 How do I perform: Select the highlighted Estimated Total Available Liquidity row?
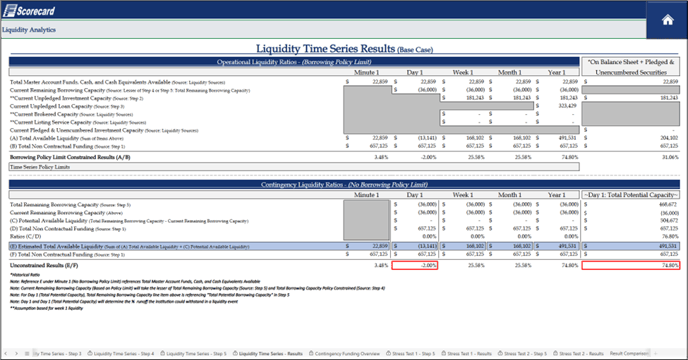pos(344,246)
